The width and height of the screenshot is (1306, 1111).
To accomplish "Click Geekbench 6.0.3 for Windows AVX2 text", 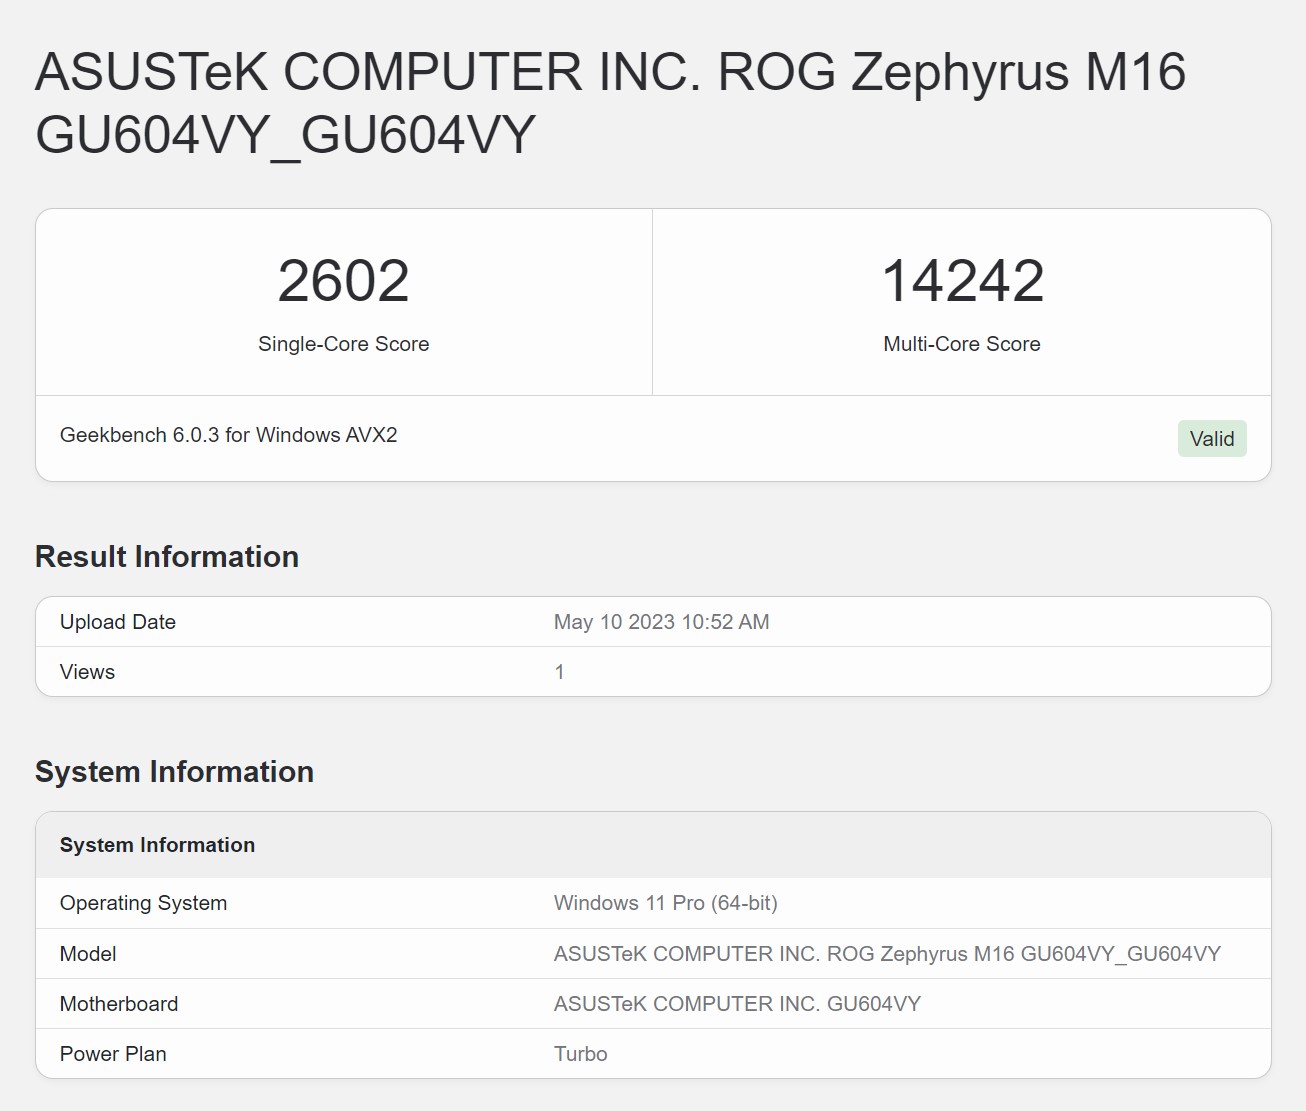I will click(228, 435).
